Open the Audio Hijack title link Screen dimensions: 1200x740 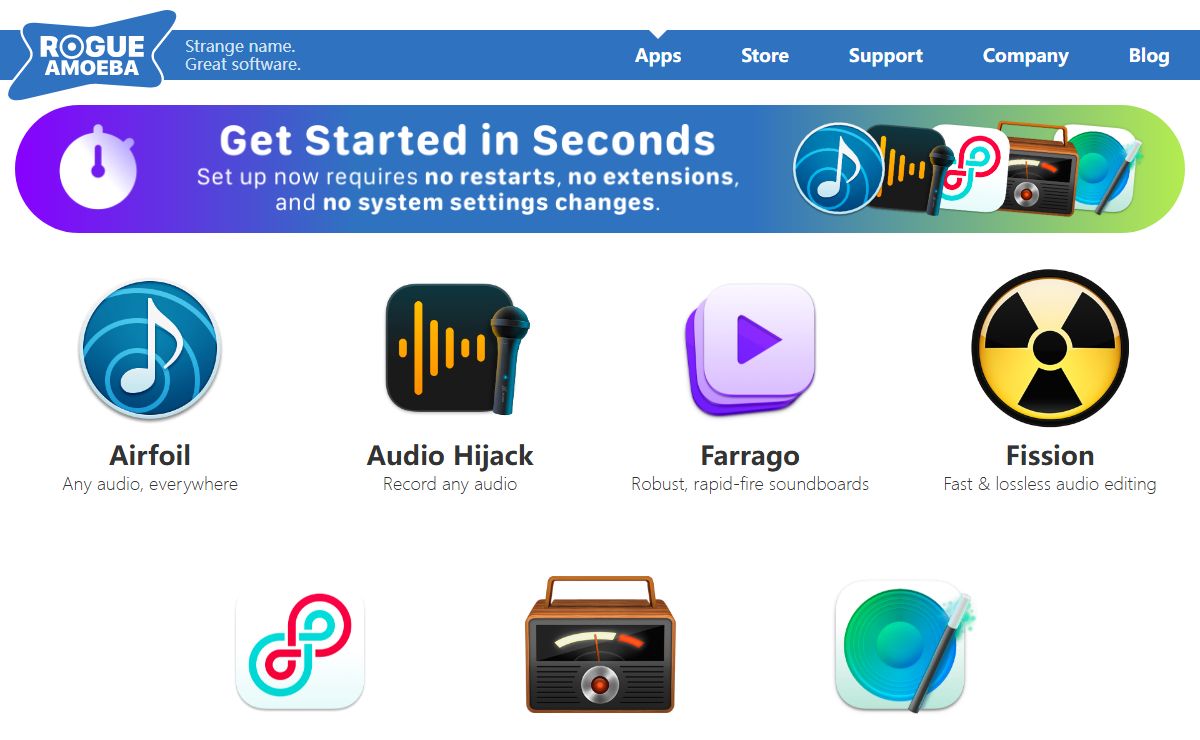pyautogui.click(x=450, y=456)
